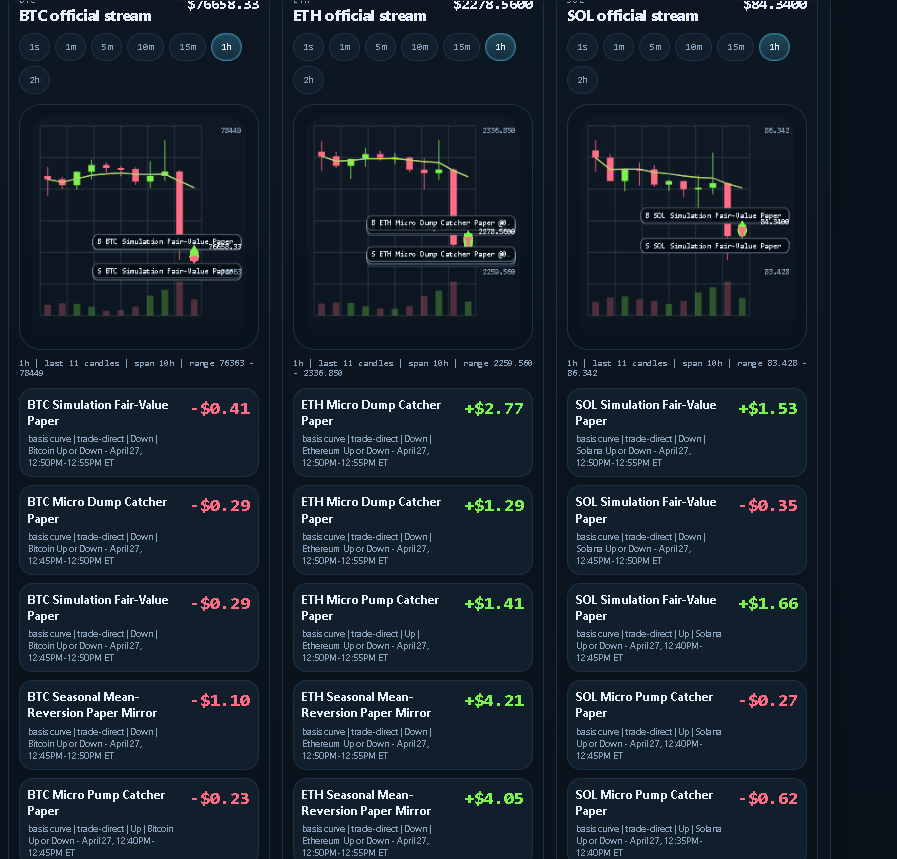The width and height of the screenshot is (897, 859).
Task: Click S BTC Simulation Fair-Value chart marker
Action: point(167,271)
